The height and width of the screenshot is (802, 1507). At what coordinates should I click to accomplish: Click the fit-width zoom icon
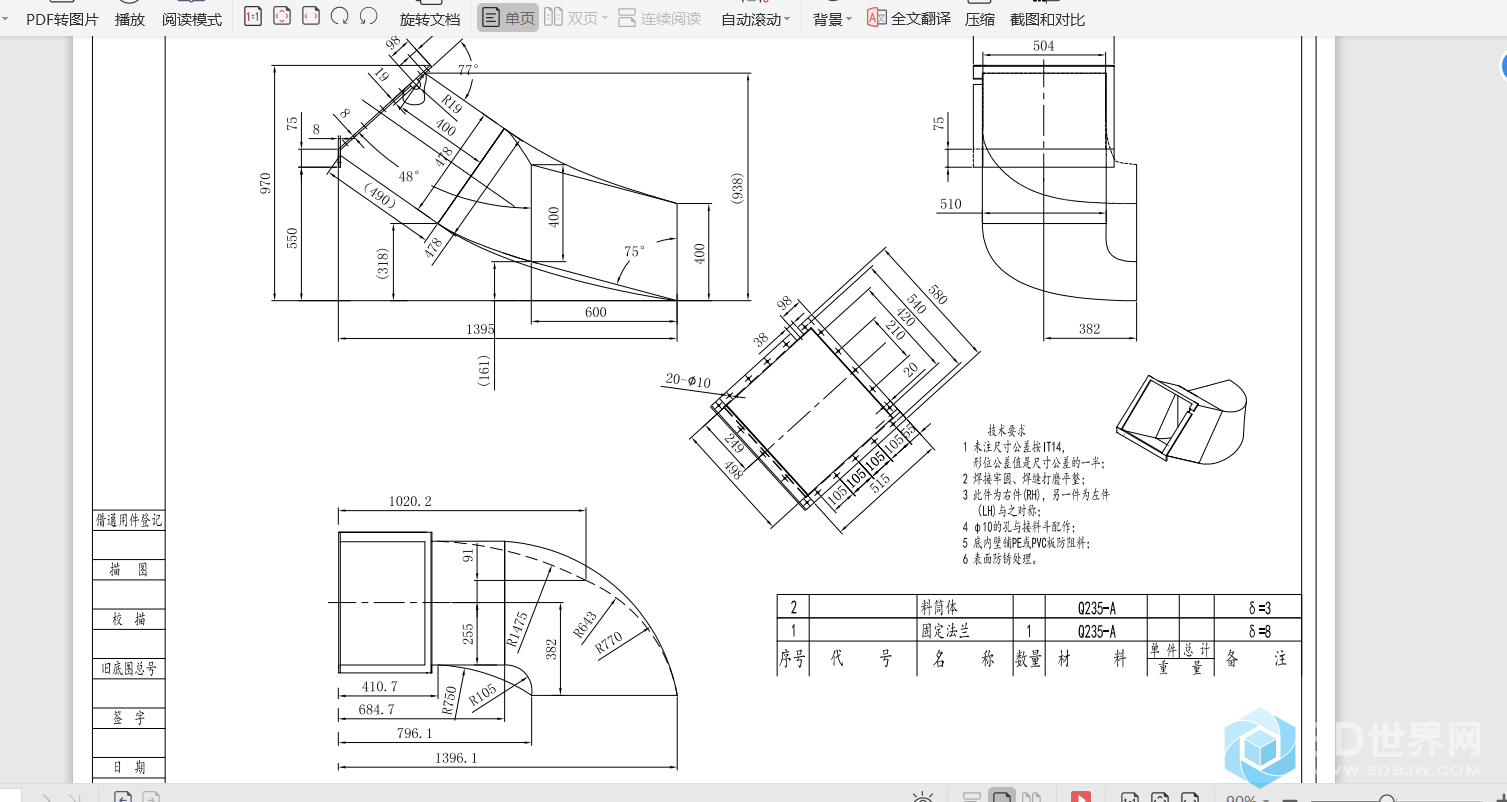[311, 16]
